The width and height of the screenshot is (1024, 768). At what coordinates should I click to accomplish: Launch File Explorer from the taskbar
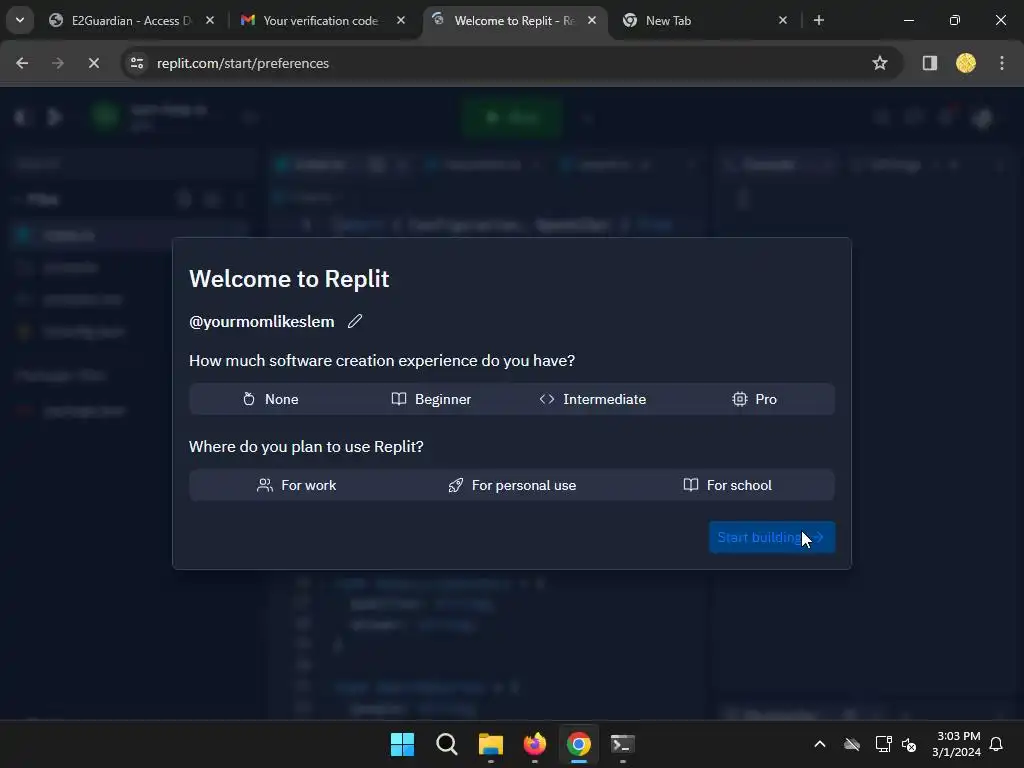pos(490,744)
